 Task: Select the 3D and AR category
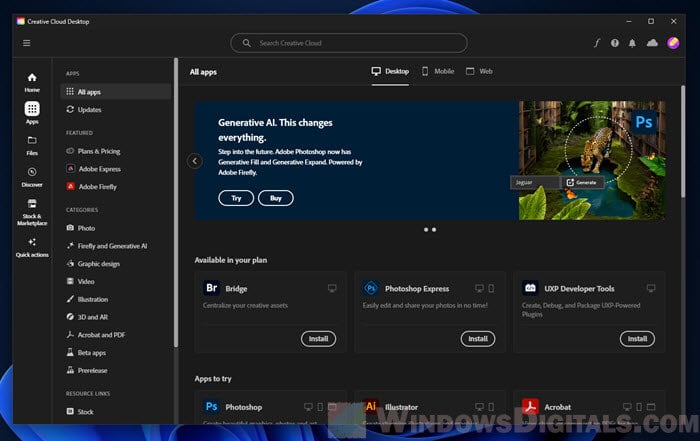(87, 317)
